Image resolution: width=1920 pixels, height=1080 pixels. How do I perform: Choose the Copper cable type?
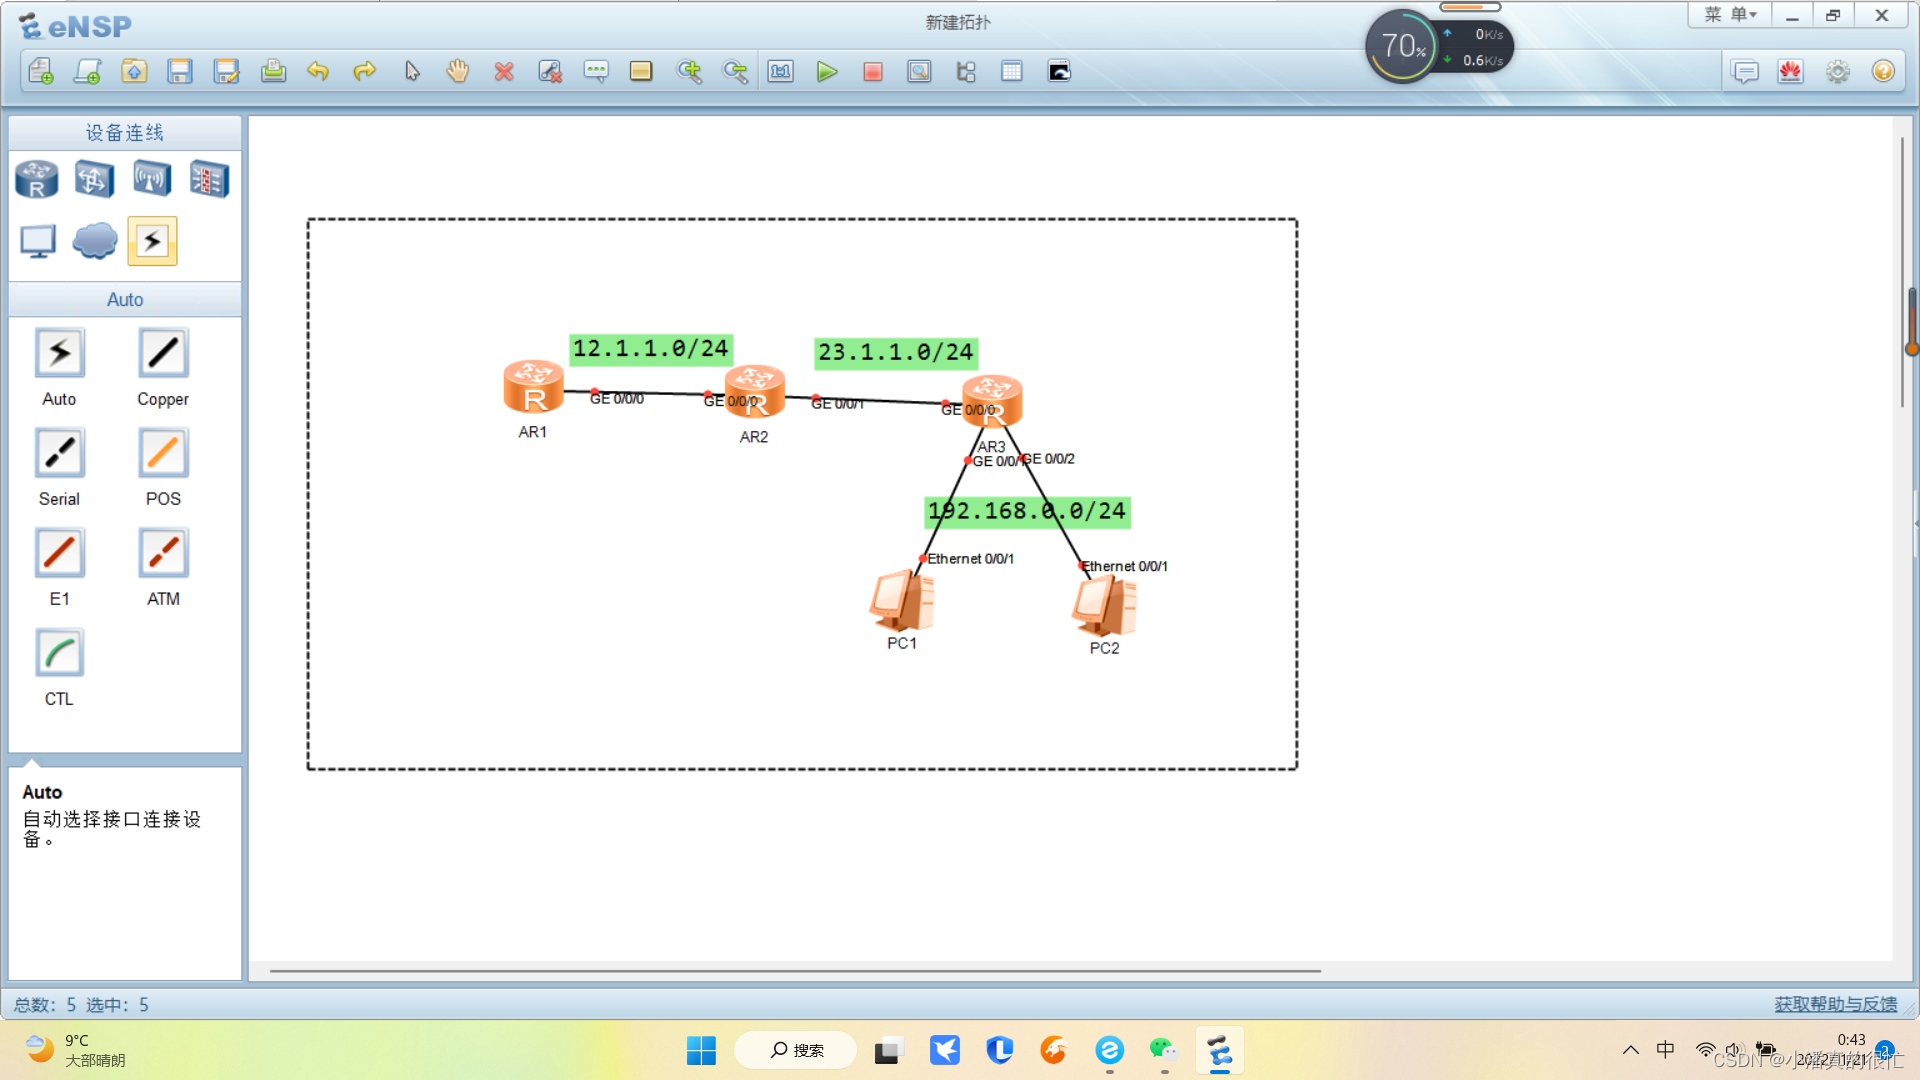tap(163, 354)
